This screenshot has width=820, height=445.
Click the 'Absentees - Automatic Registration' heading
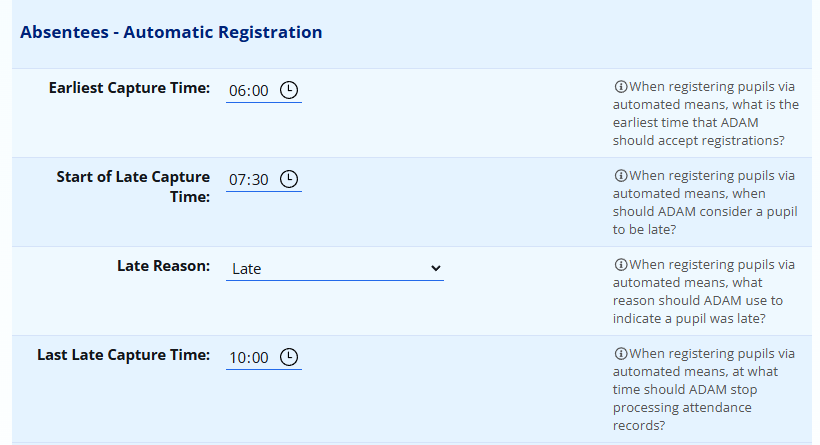pyautogui.click(x=171, y=32)
